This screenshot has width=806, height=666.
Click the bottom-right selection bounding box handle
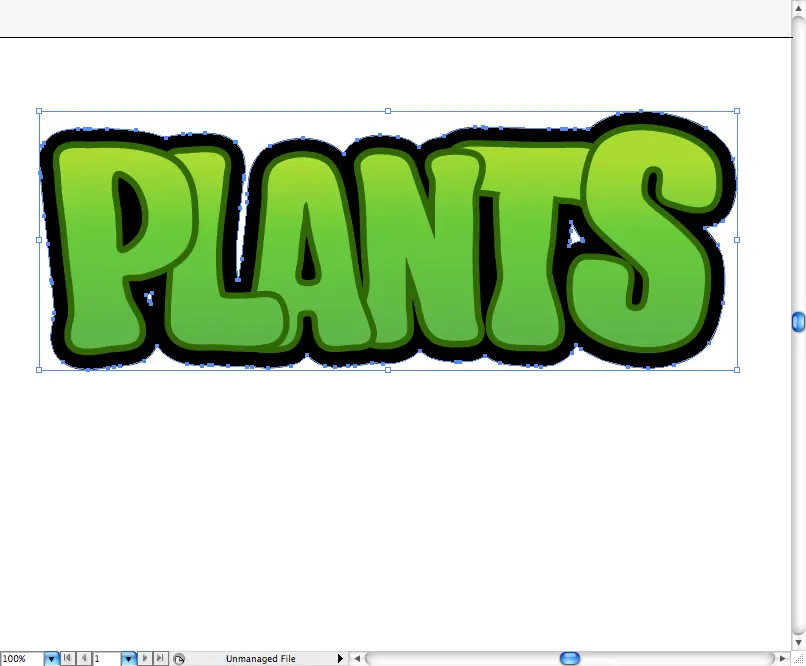[x=737, y=370]
